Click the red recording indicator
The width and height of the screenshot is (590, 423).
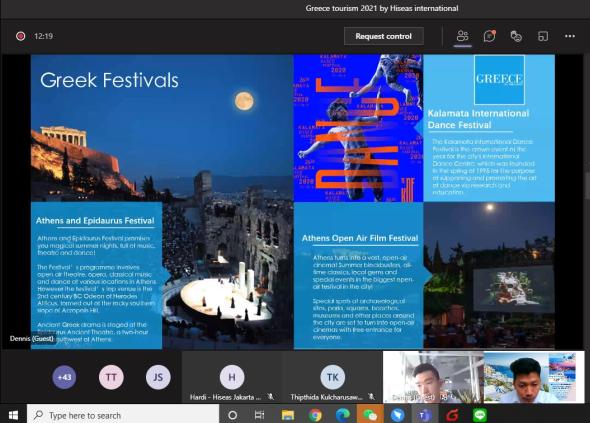(20, 36)
